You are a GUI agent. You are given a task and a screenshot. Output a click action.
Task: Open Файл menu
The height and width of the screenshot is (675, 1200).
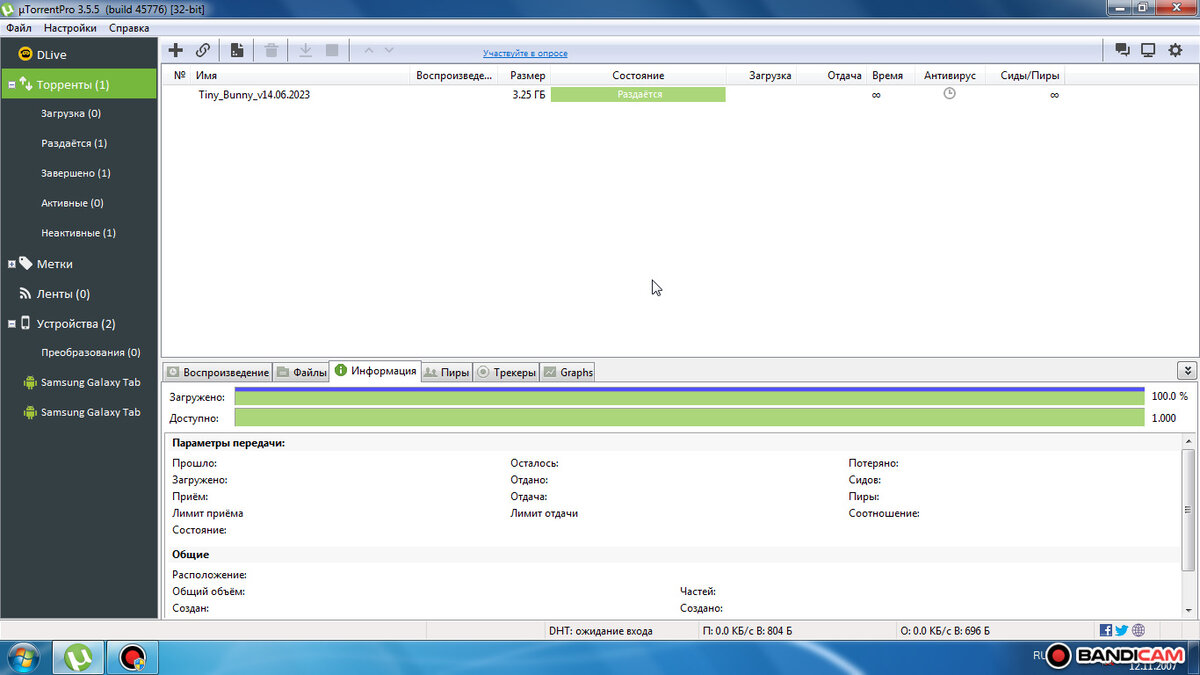click(x=18, y=28)
